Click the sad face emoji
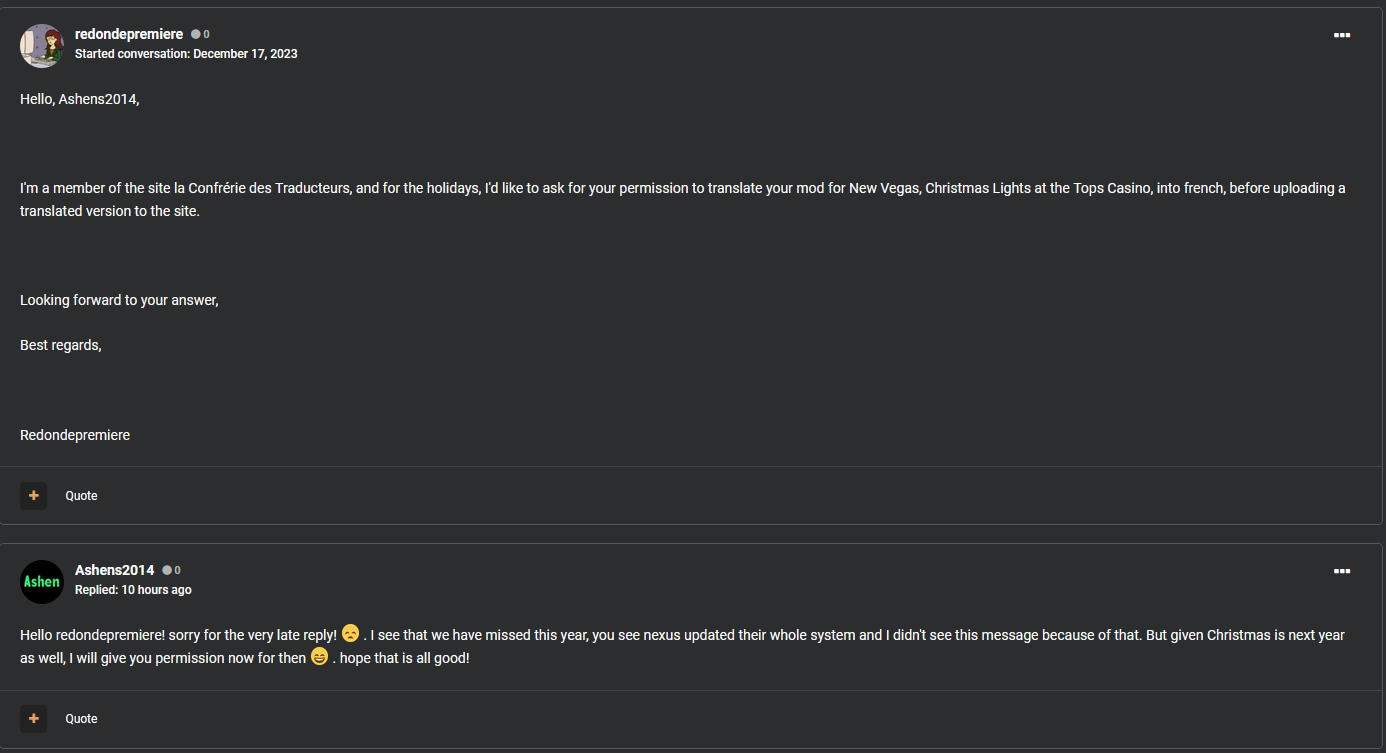 [x=350, y=634]
